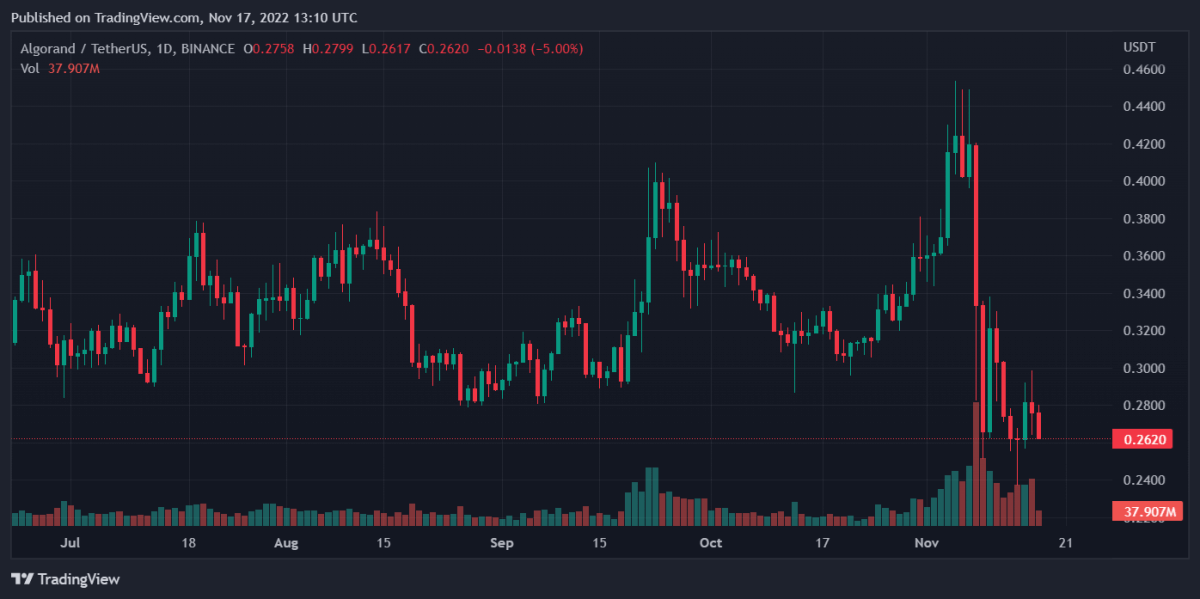Click the Published on TradingView.com header text
1200x599 pixels.
tap(184, 17)
